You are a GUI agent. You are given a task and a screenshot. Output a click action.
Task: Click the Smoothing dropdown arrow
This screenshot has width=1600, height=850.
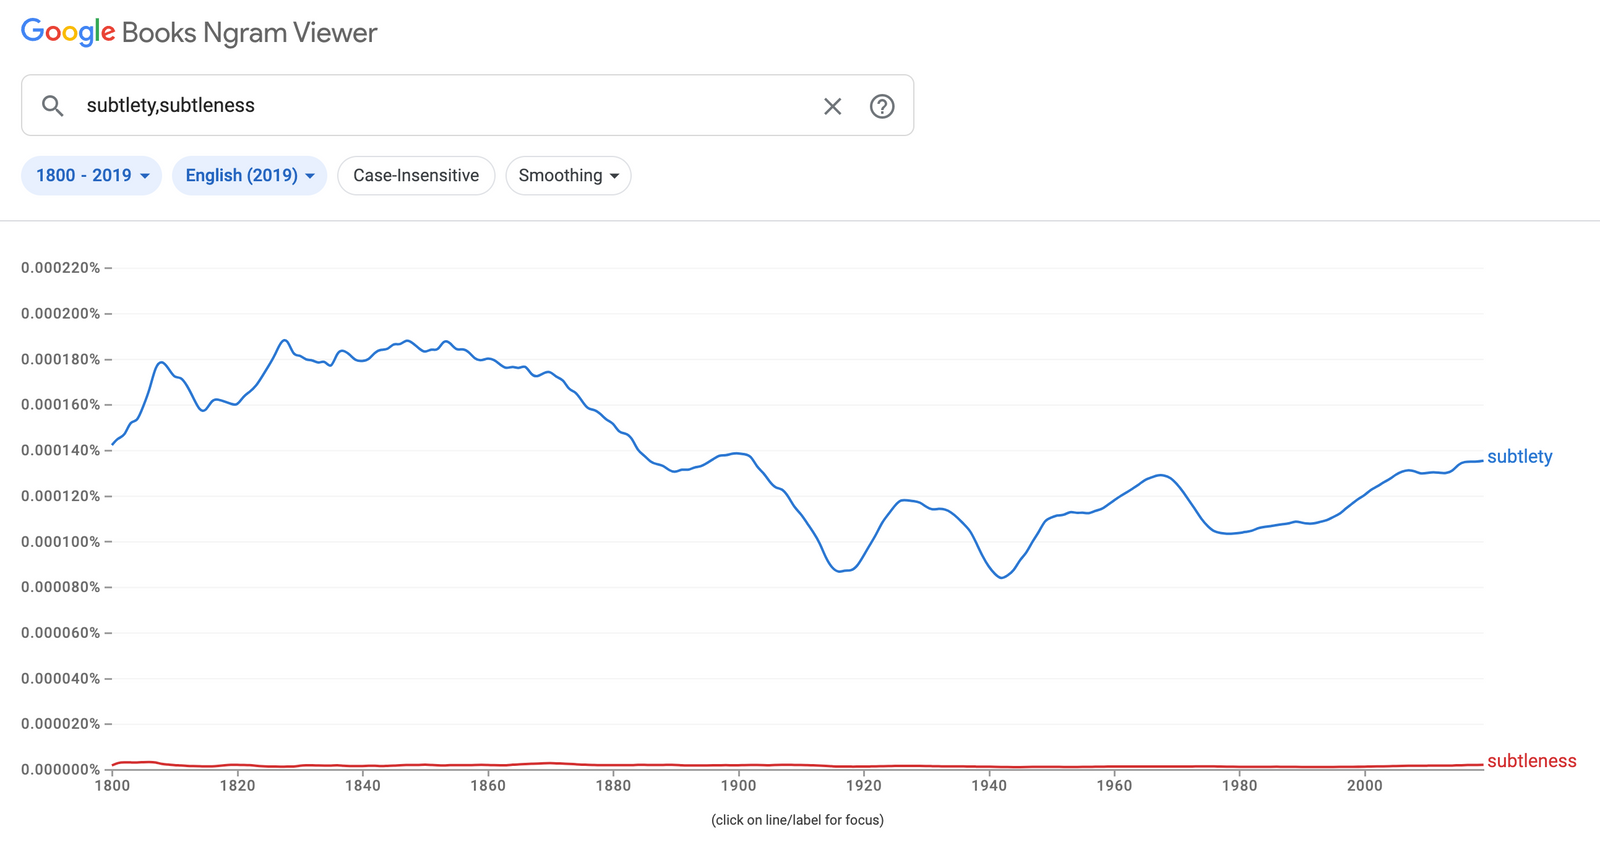pyautogui.click(x=614, y=176)
